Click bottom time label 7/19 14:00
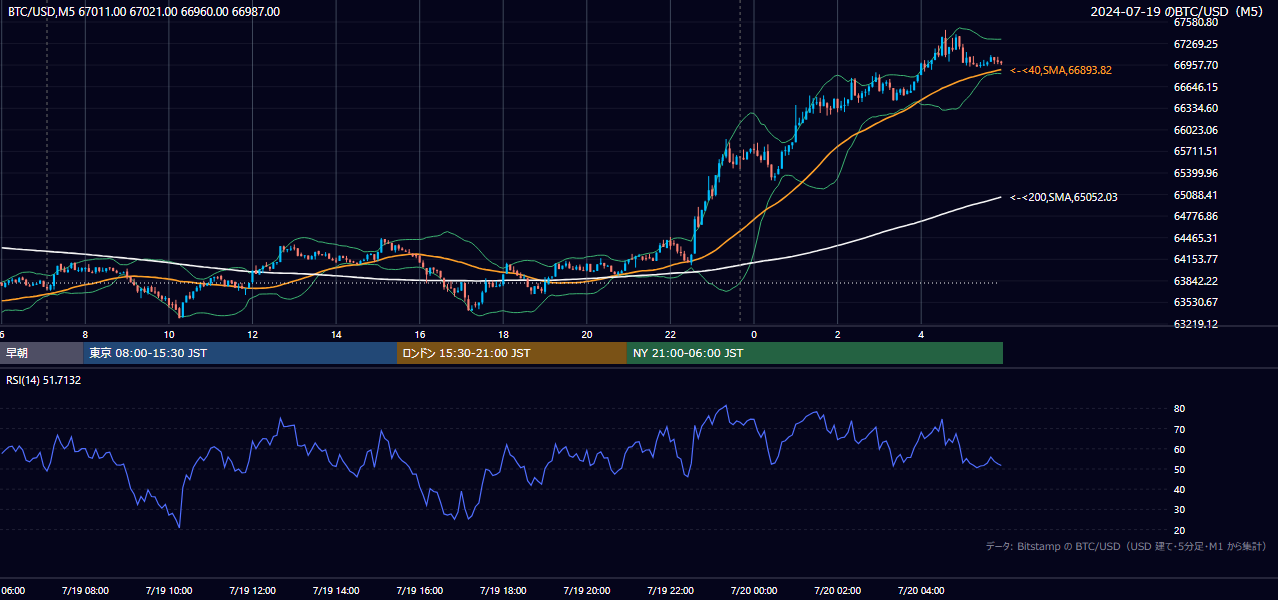The height and width of the screenshot is (600, 1278). (336, 591)
